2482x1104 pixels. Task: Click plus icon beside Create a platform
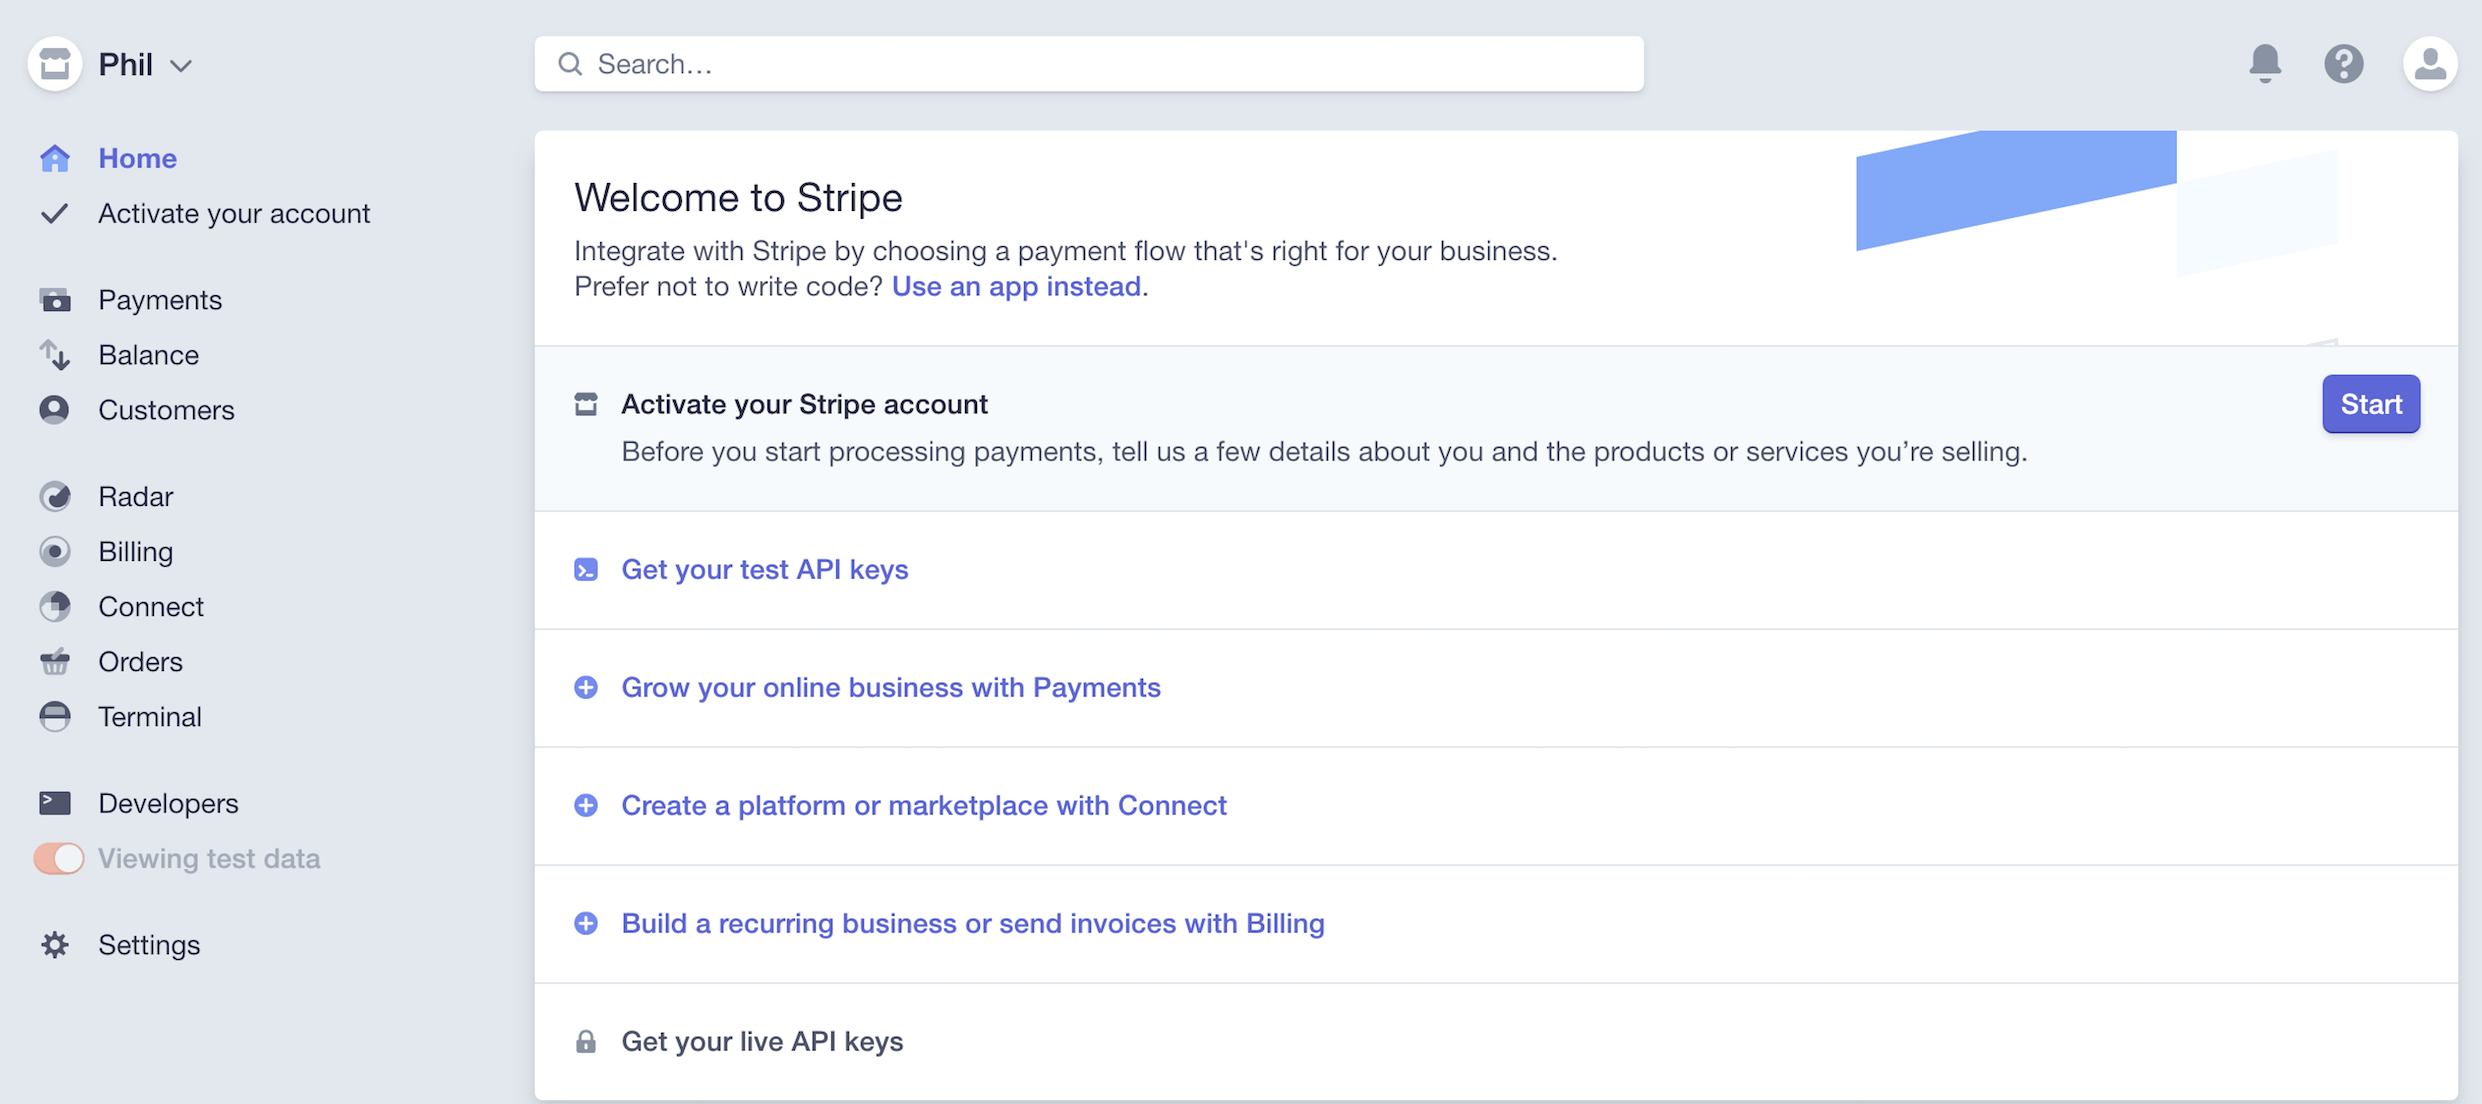[586, 805]
